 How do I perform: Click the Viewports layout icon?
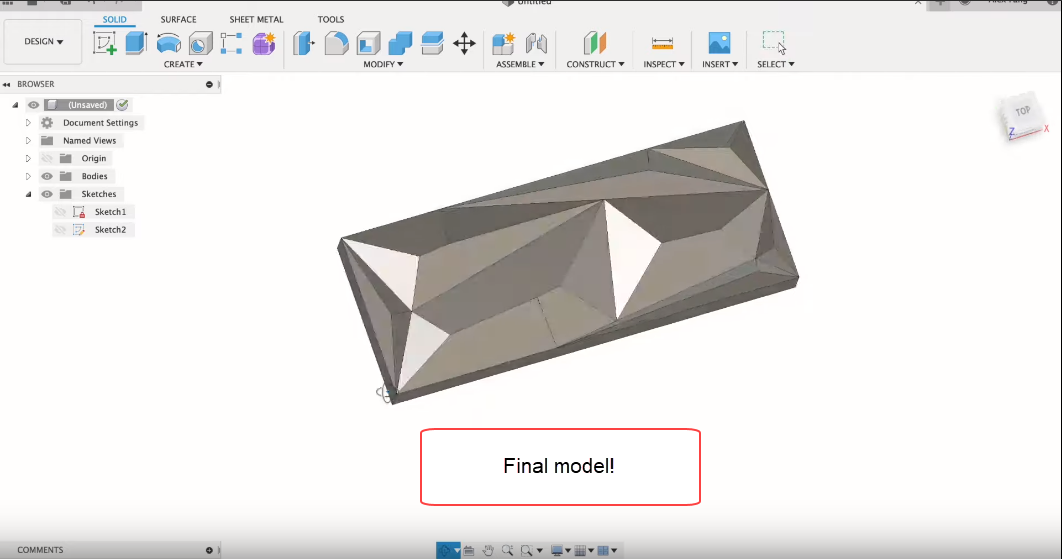coord(603,551)
